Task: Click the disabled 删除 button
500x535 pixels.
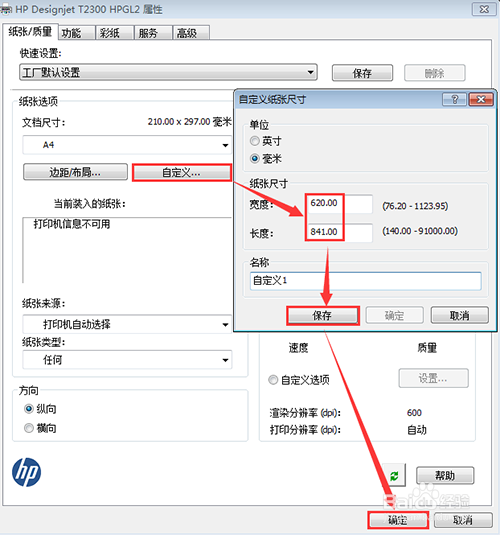Action: tap(435, 73)
